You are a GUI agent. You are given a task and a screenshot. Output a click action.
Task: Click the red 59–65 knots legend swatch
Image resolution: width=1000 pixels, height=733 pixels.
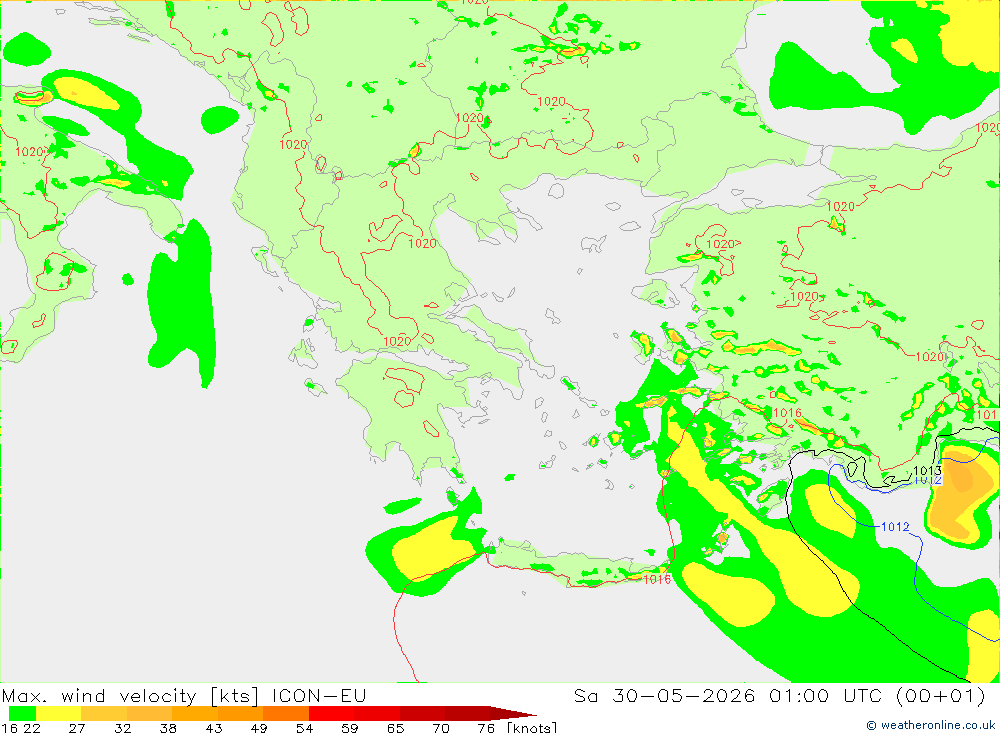click(377, 713)
